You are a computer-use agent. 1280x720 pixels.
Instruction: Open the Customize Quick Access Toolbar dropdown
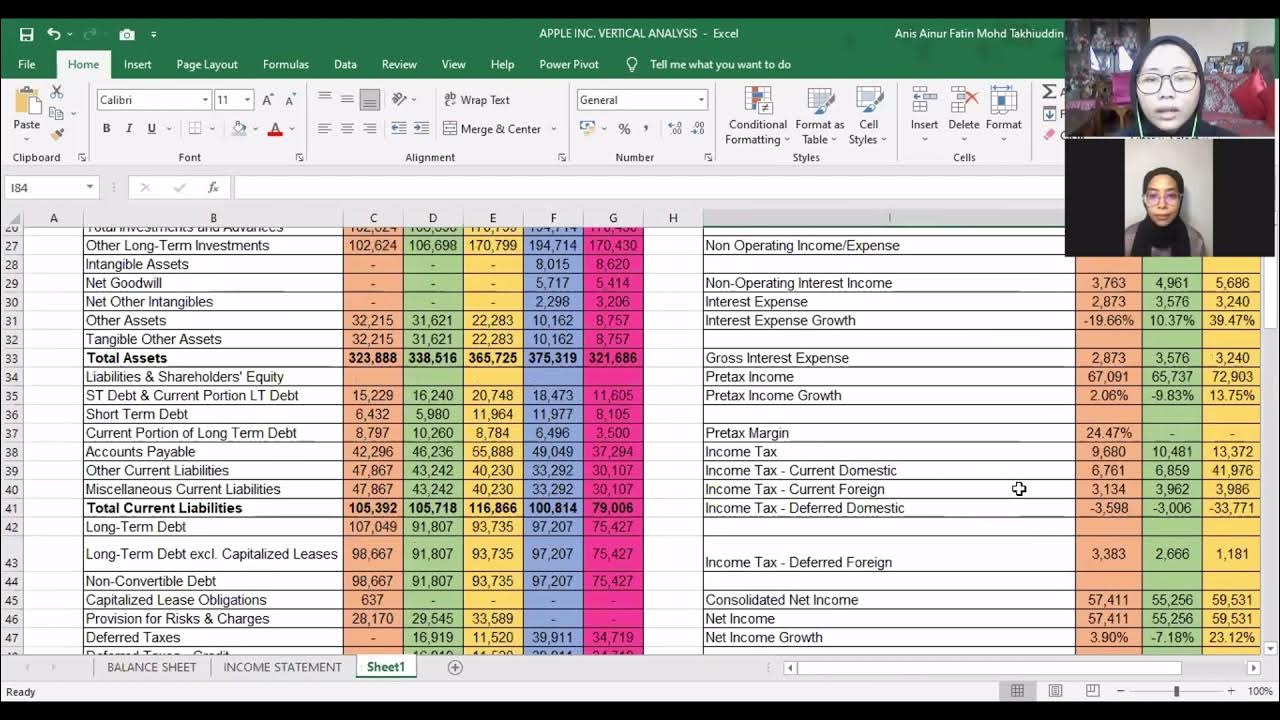point(153,34)
